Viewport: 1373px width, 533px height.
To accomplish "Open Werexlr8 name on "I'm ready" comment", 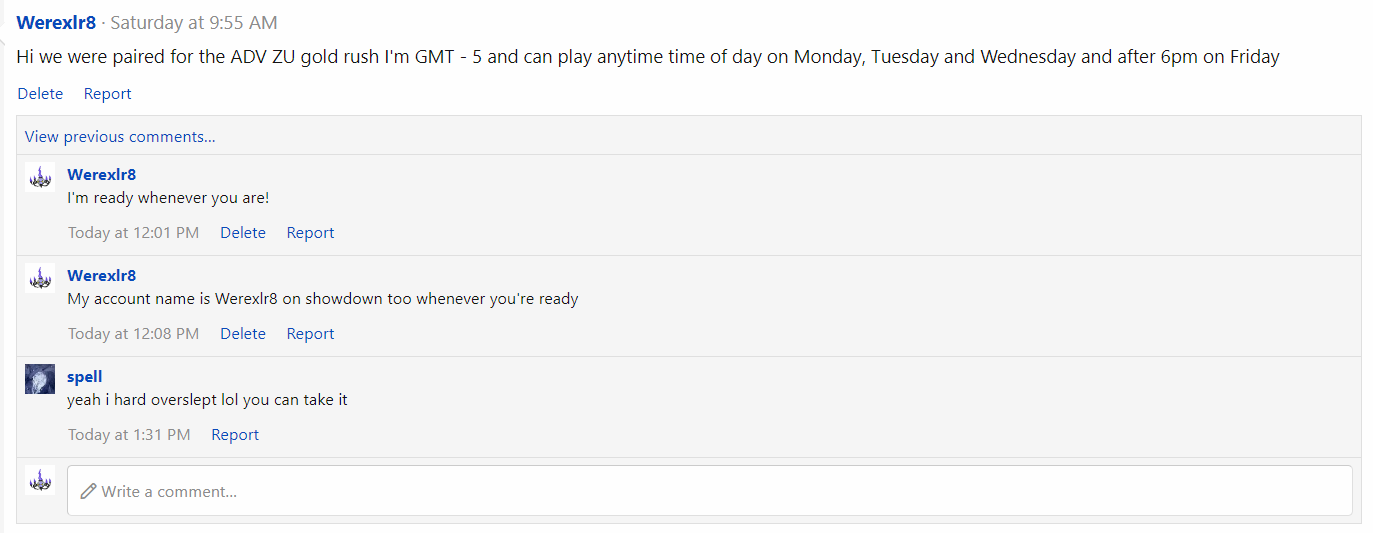I will point(101,175).
